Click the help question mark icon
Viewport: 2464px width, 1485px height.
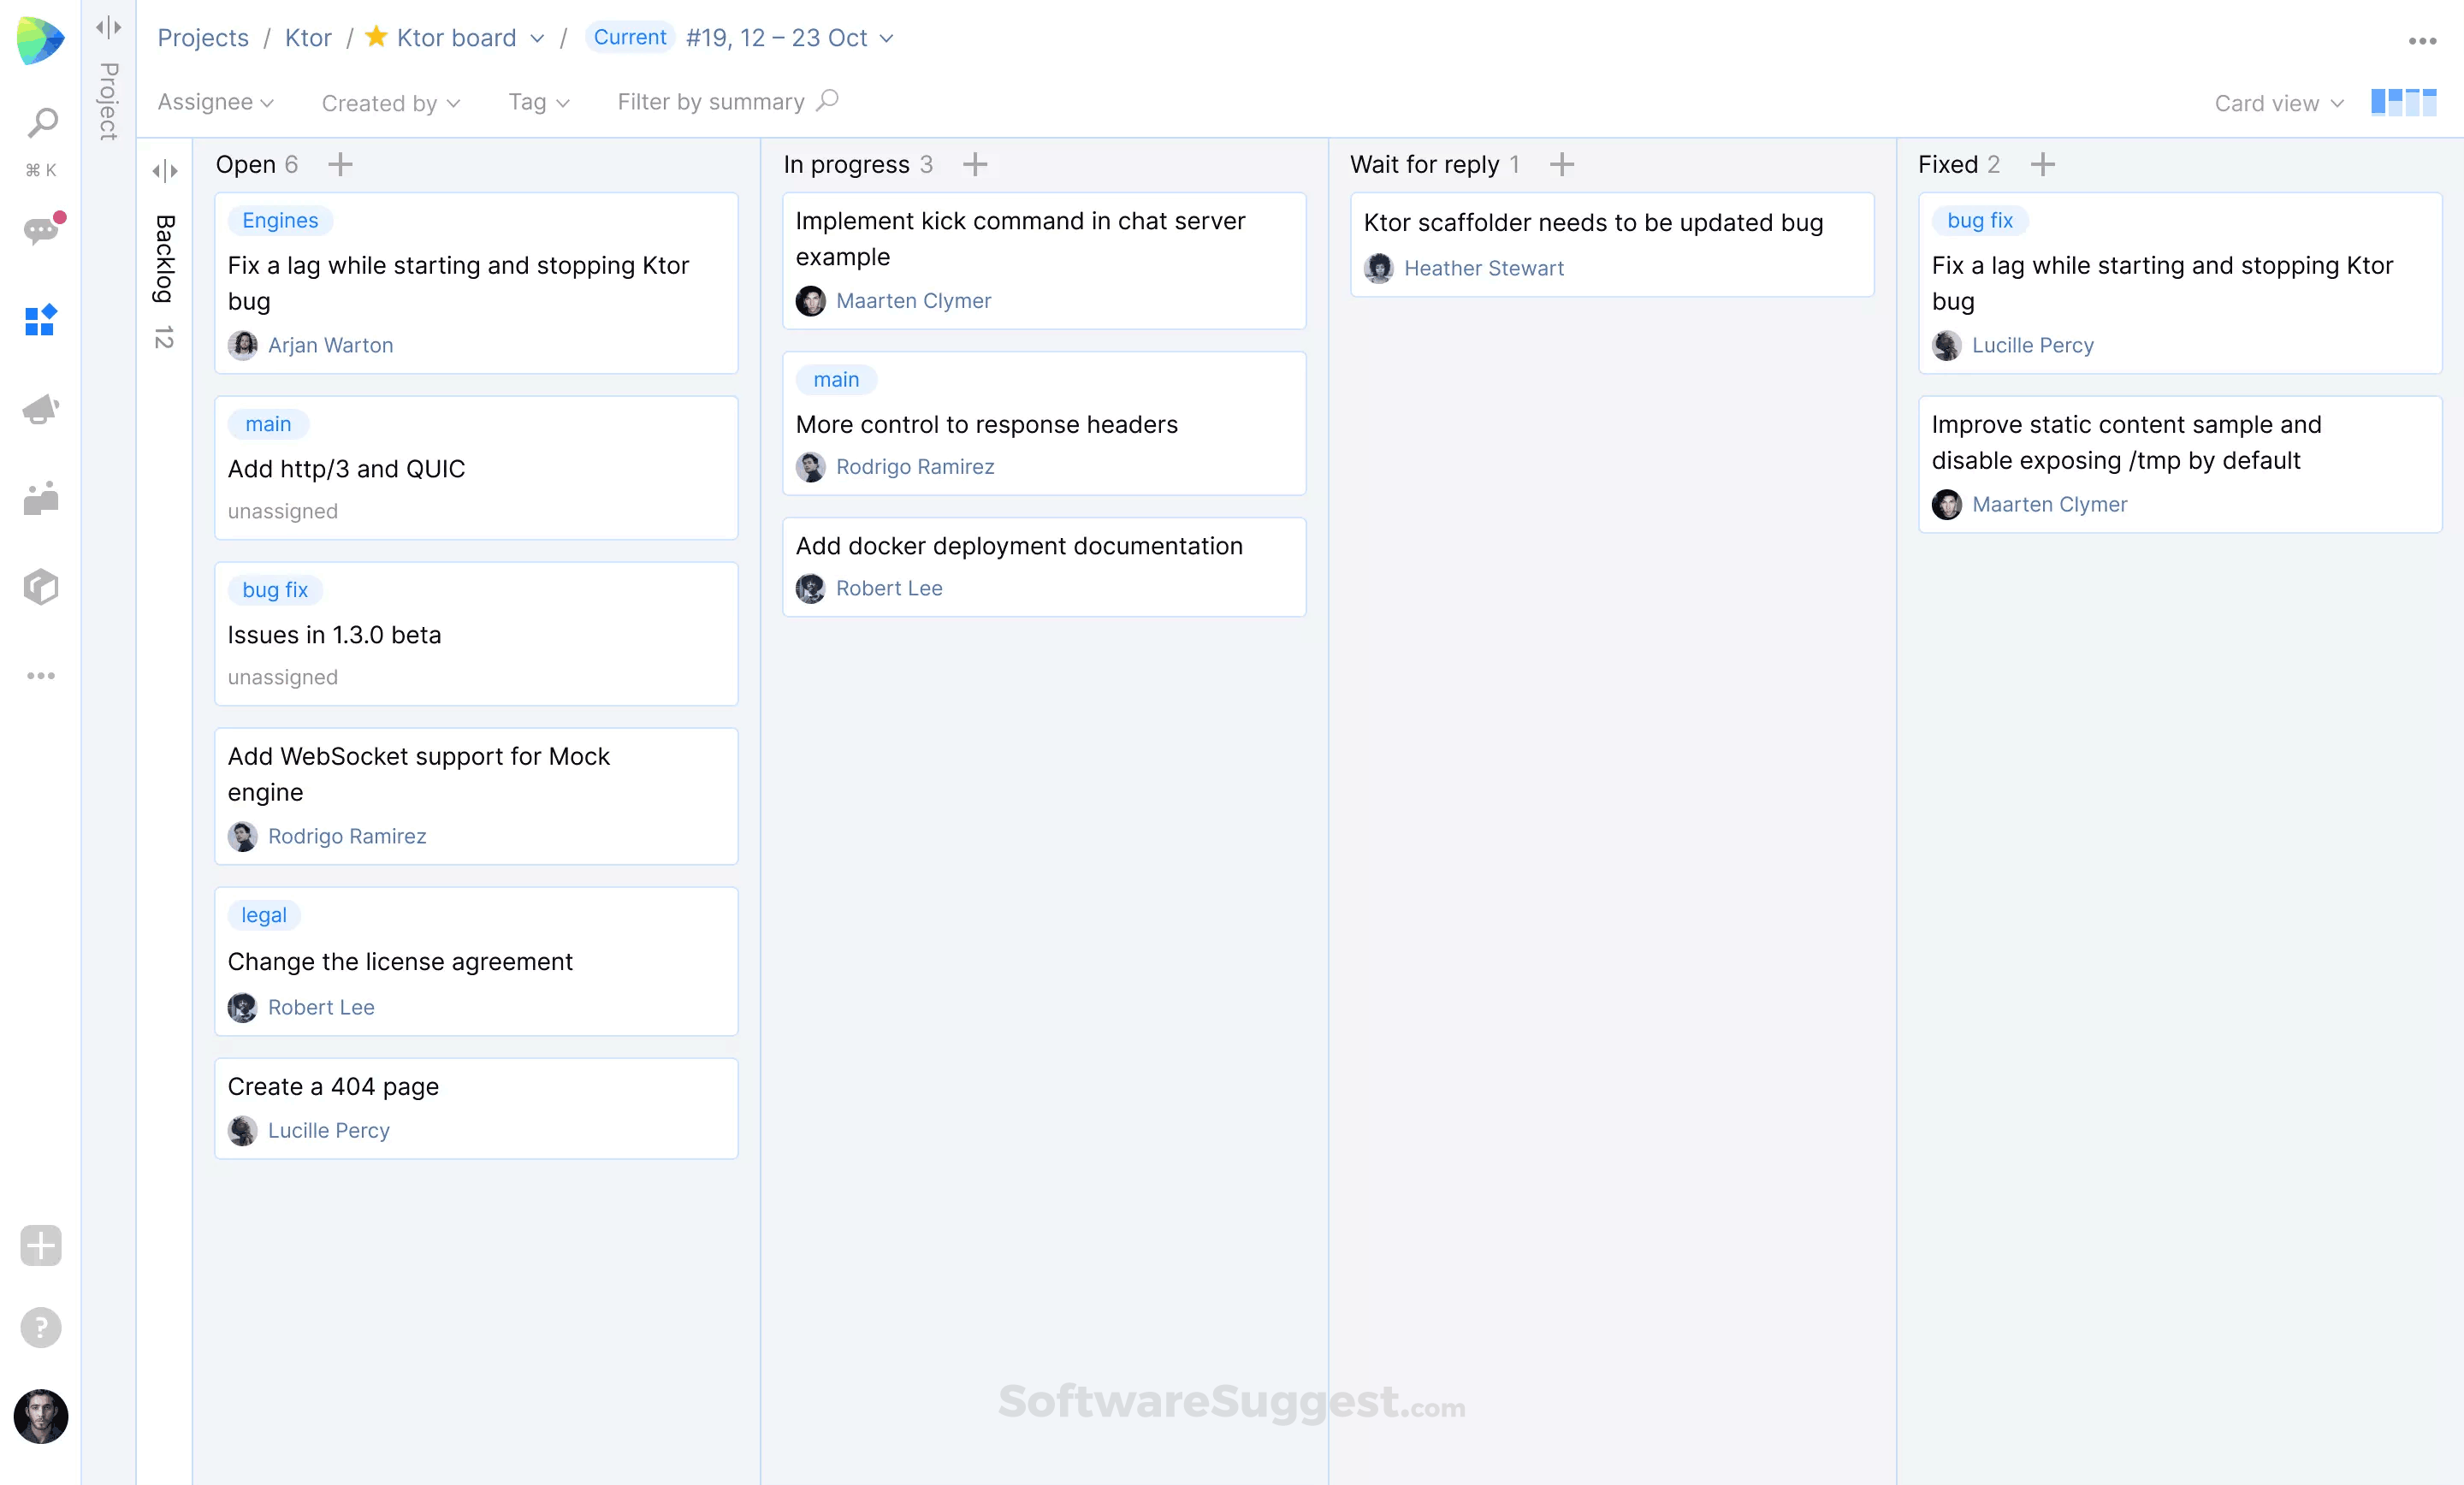[x=41, y=1327]
